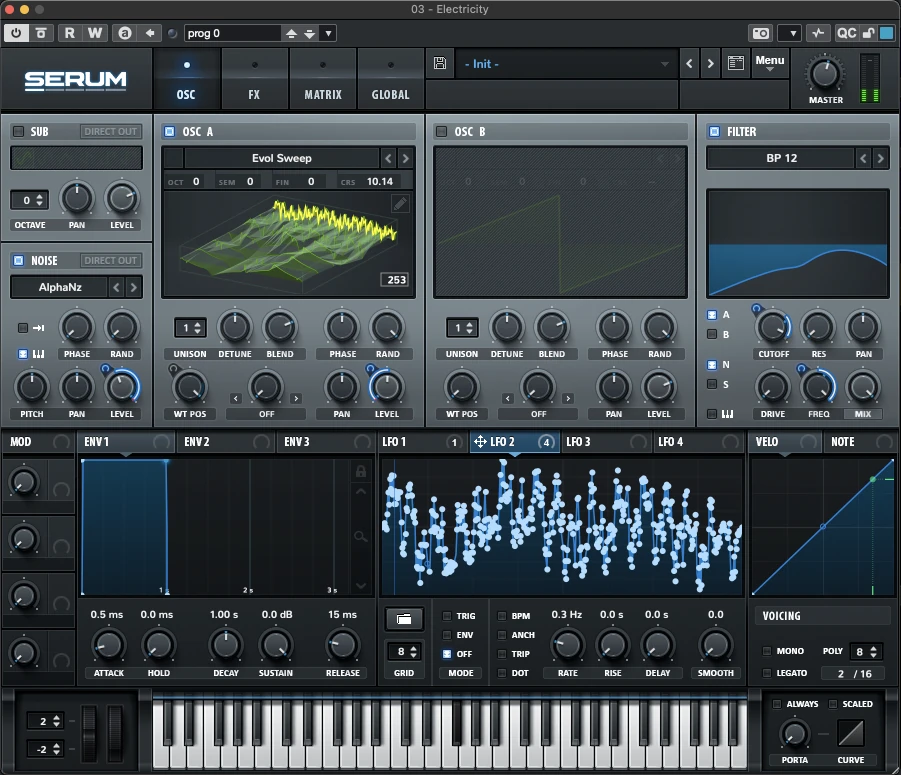Select previous filter type arrow
The height and width of the screenshot is (775, 901).
[x=863, y=158]
